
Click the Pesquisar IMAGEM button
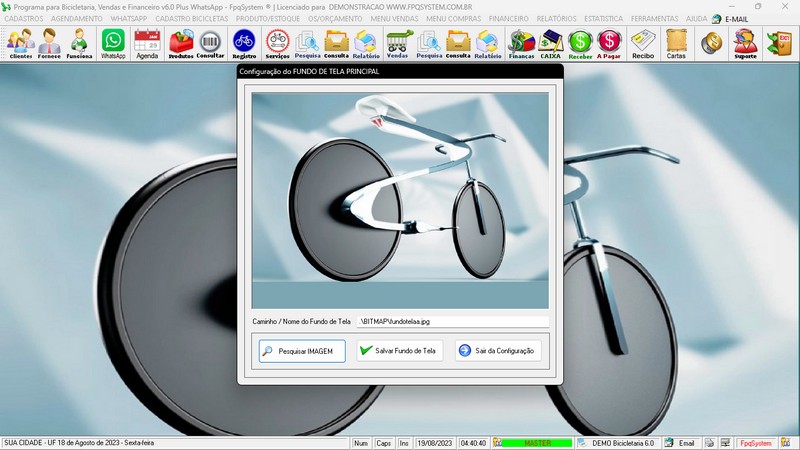click(302, 351)
